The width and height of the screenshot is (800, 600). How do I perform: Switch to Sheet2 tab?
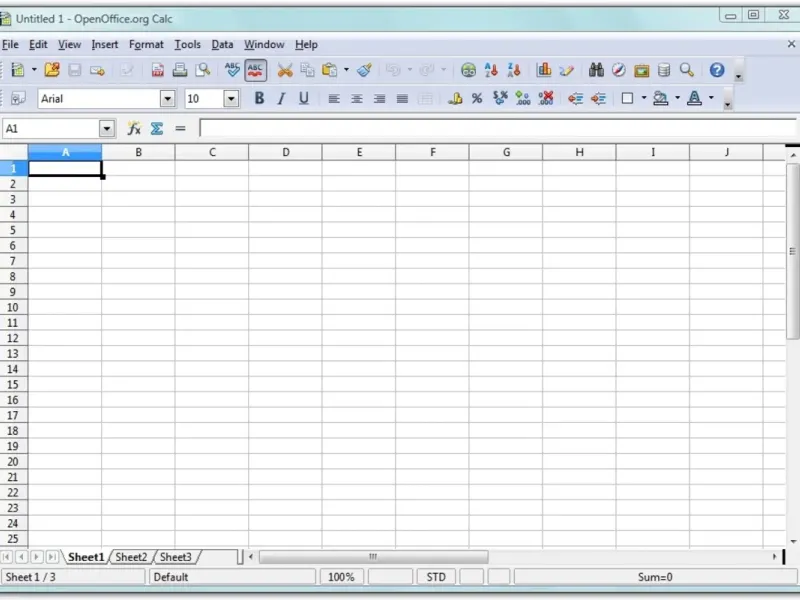click(x=131, y=557)
